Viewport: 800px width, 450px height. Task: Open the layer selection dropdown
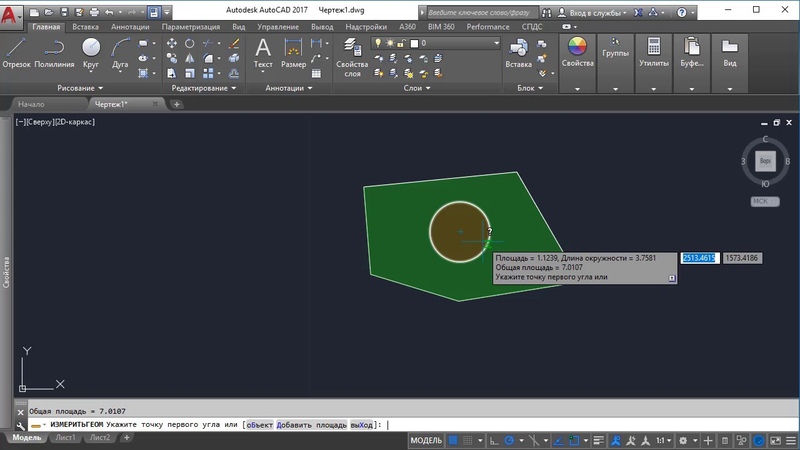pyautogui.click(x=436, y=43)
